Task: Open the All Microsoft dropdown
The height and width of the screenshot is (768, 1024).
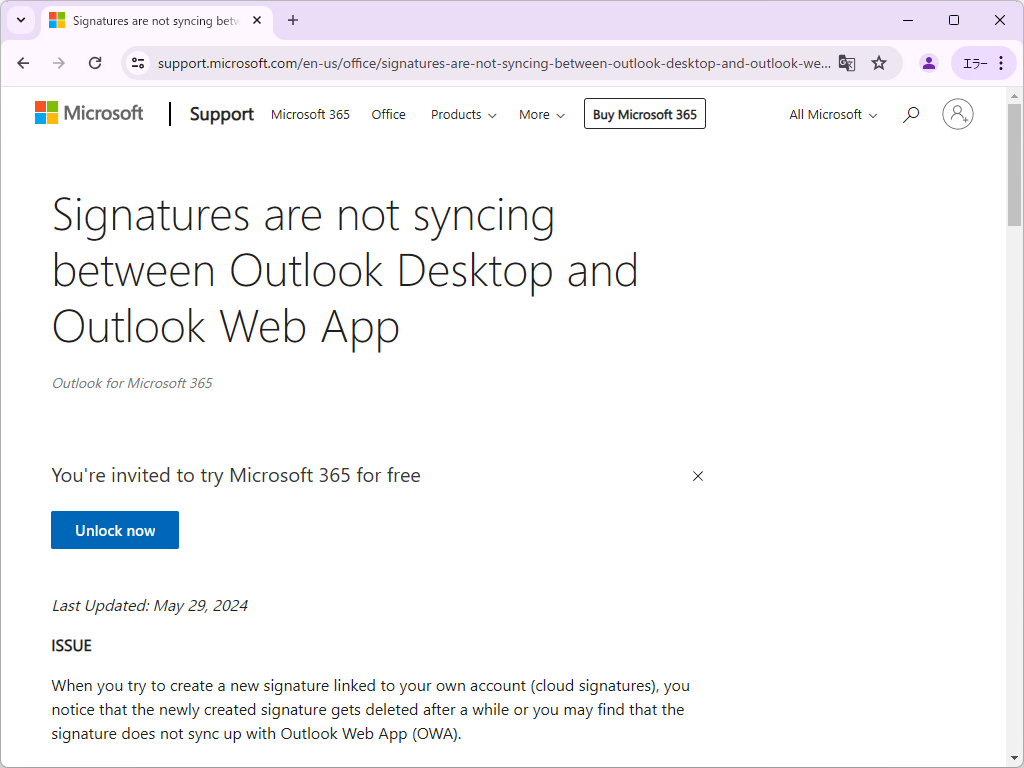Action: coord(833,115)
